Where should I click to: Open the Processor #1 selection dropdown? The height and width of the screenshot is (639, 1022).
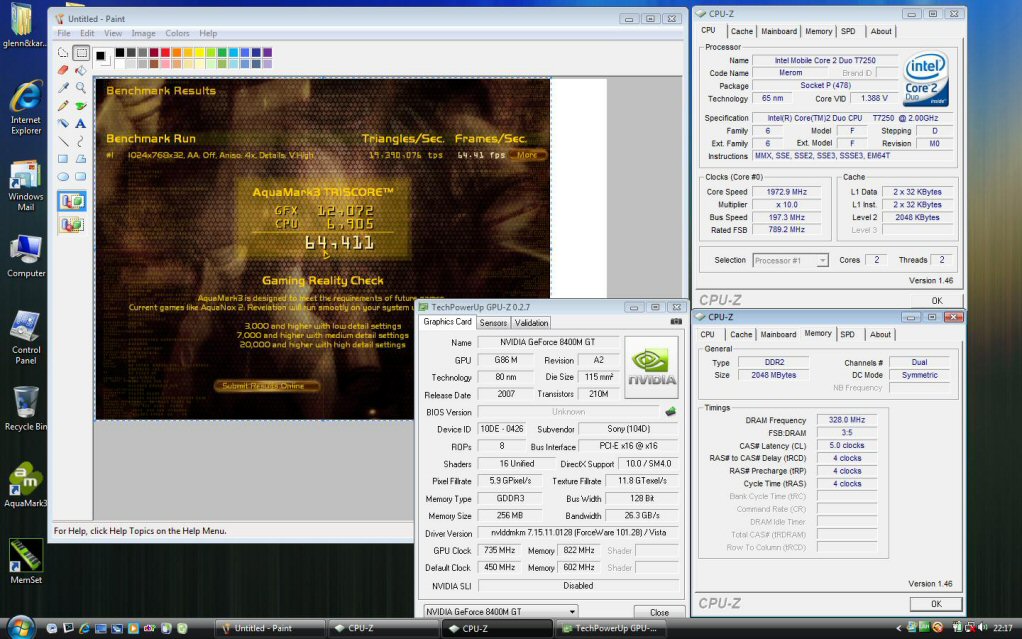tap(790, 260)
